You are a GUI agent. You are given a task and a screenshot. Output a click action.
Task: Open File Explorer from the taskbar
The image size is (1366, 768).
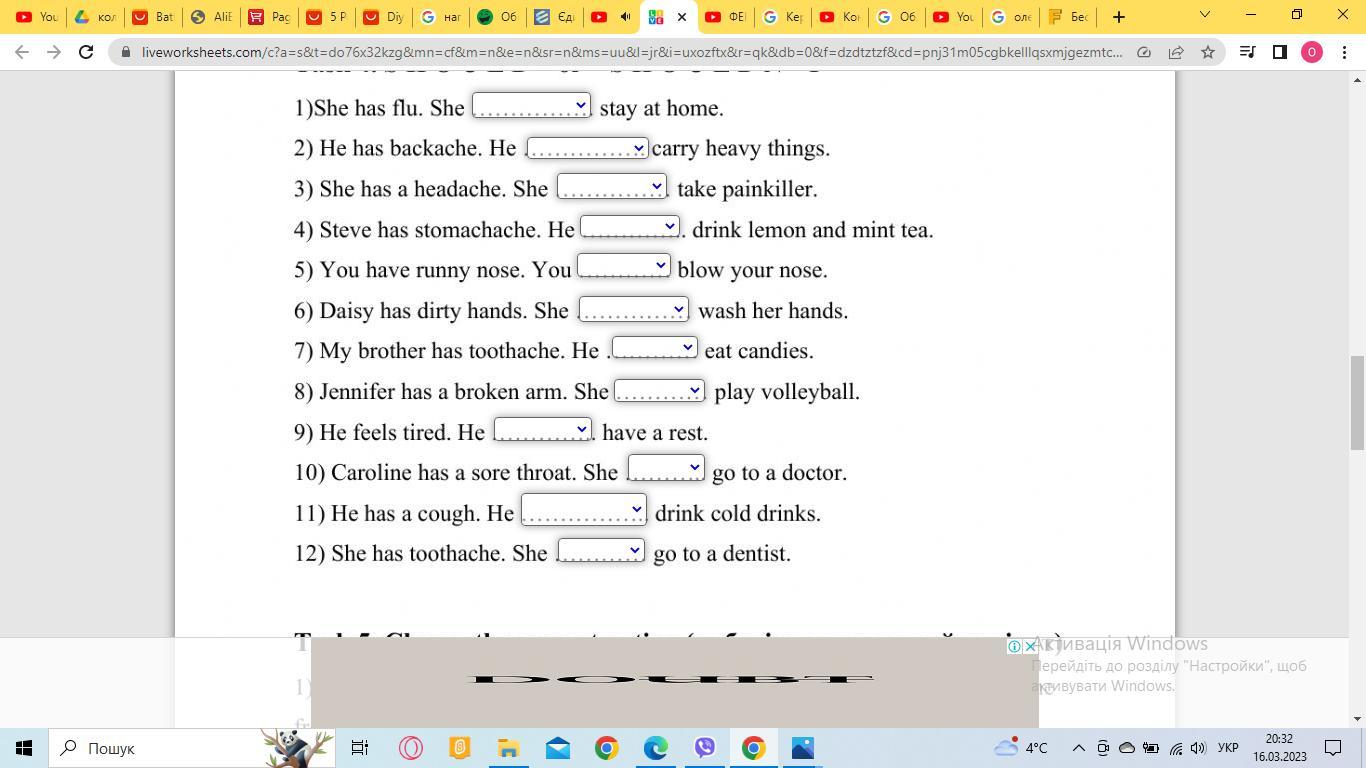click(508, 748)
